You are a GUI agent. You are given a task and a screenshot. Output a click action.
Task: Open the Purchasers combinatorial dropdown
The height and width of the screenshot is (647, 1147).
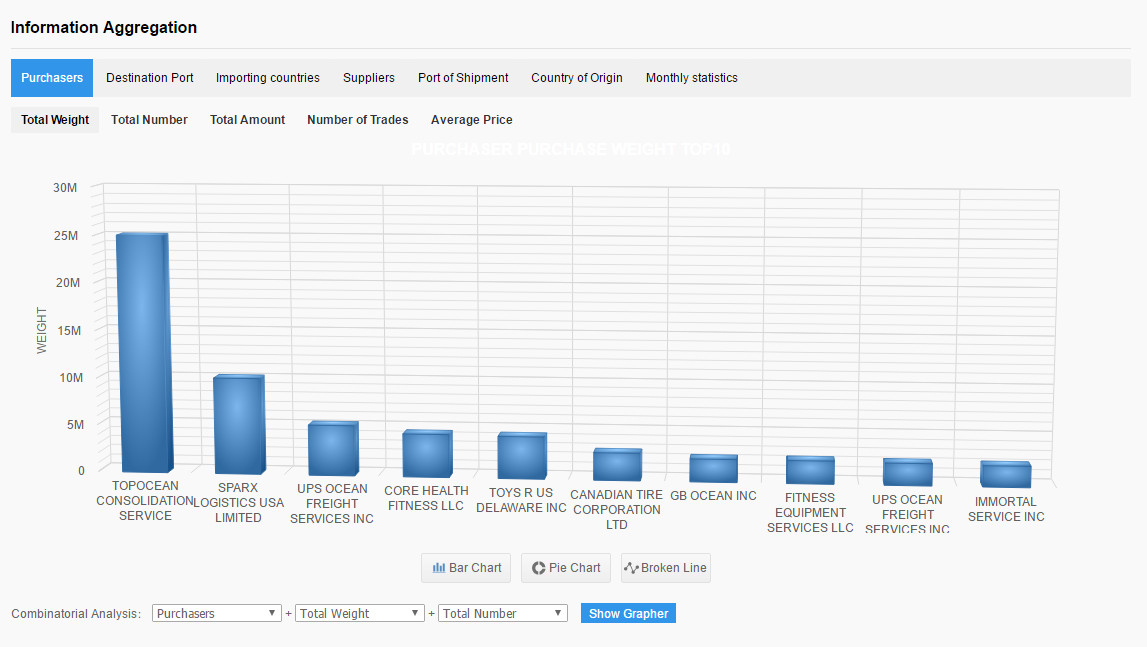pos(216,613)
